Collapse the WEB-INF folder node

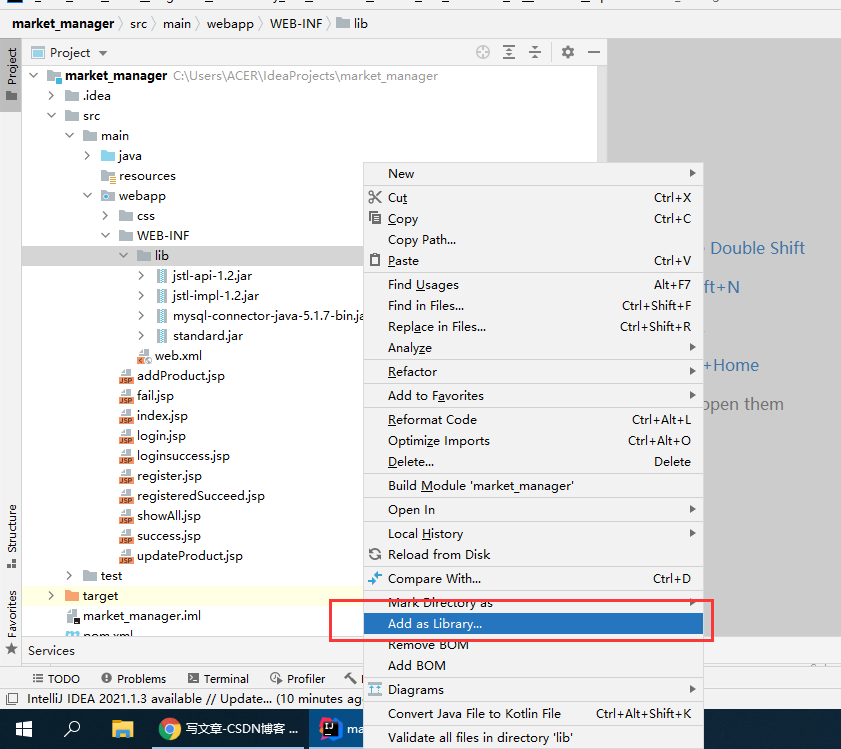[106, 236]
